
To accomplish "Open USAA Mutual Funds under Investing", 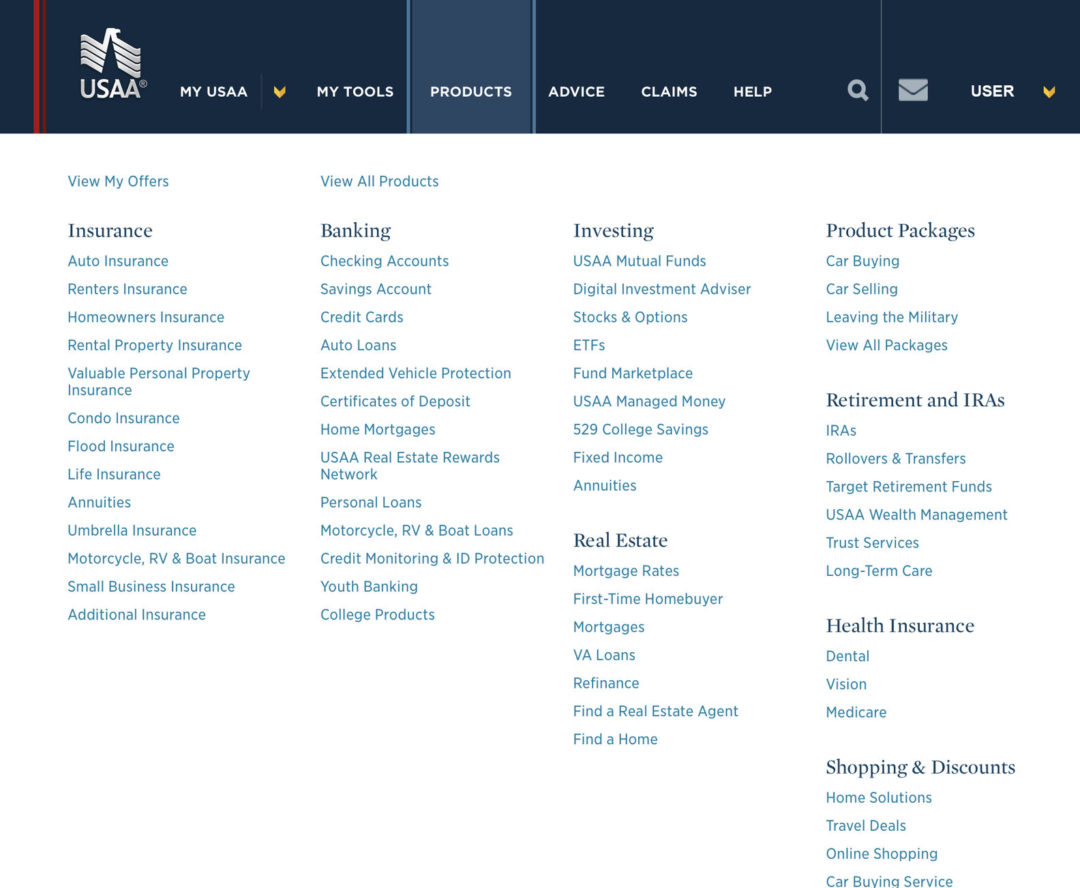I will pos(639,261).
